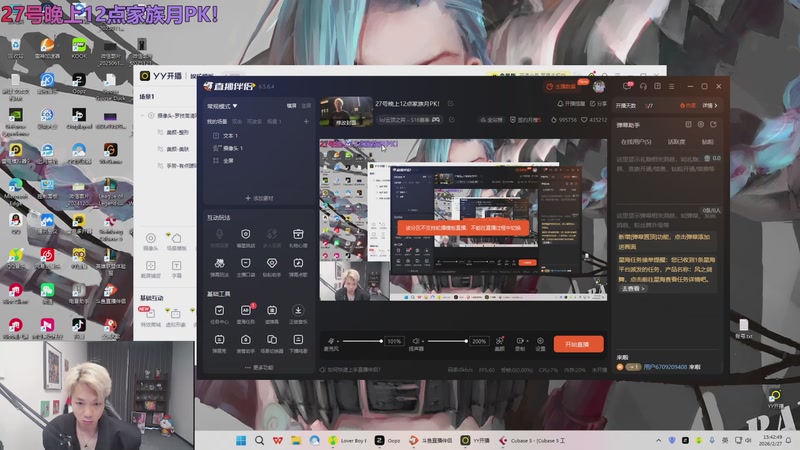This screenshot has width=800, height=450.
Task: Click the speaker 200% value field
Action: (x=479, y=341)
